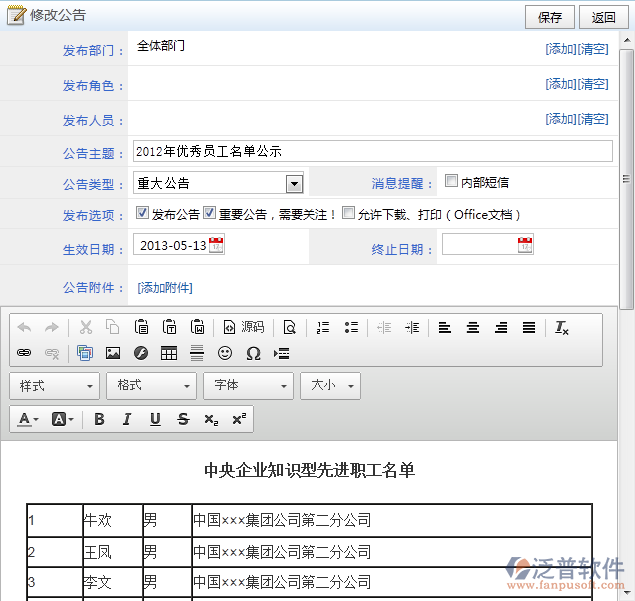The width and height of the screenshot is (635, 601).
Task: Insert a smiley emoticon
Action: click(x=225, y=353)
